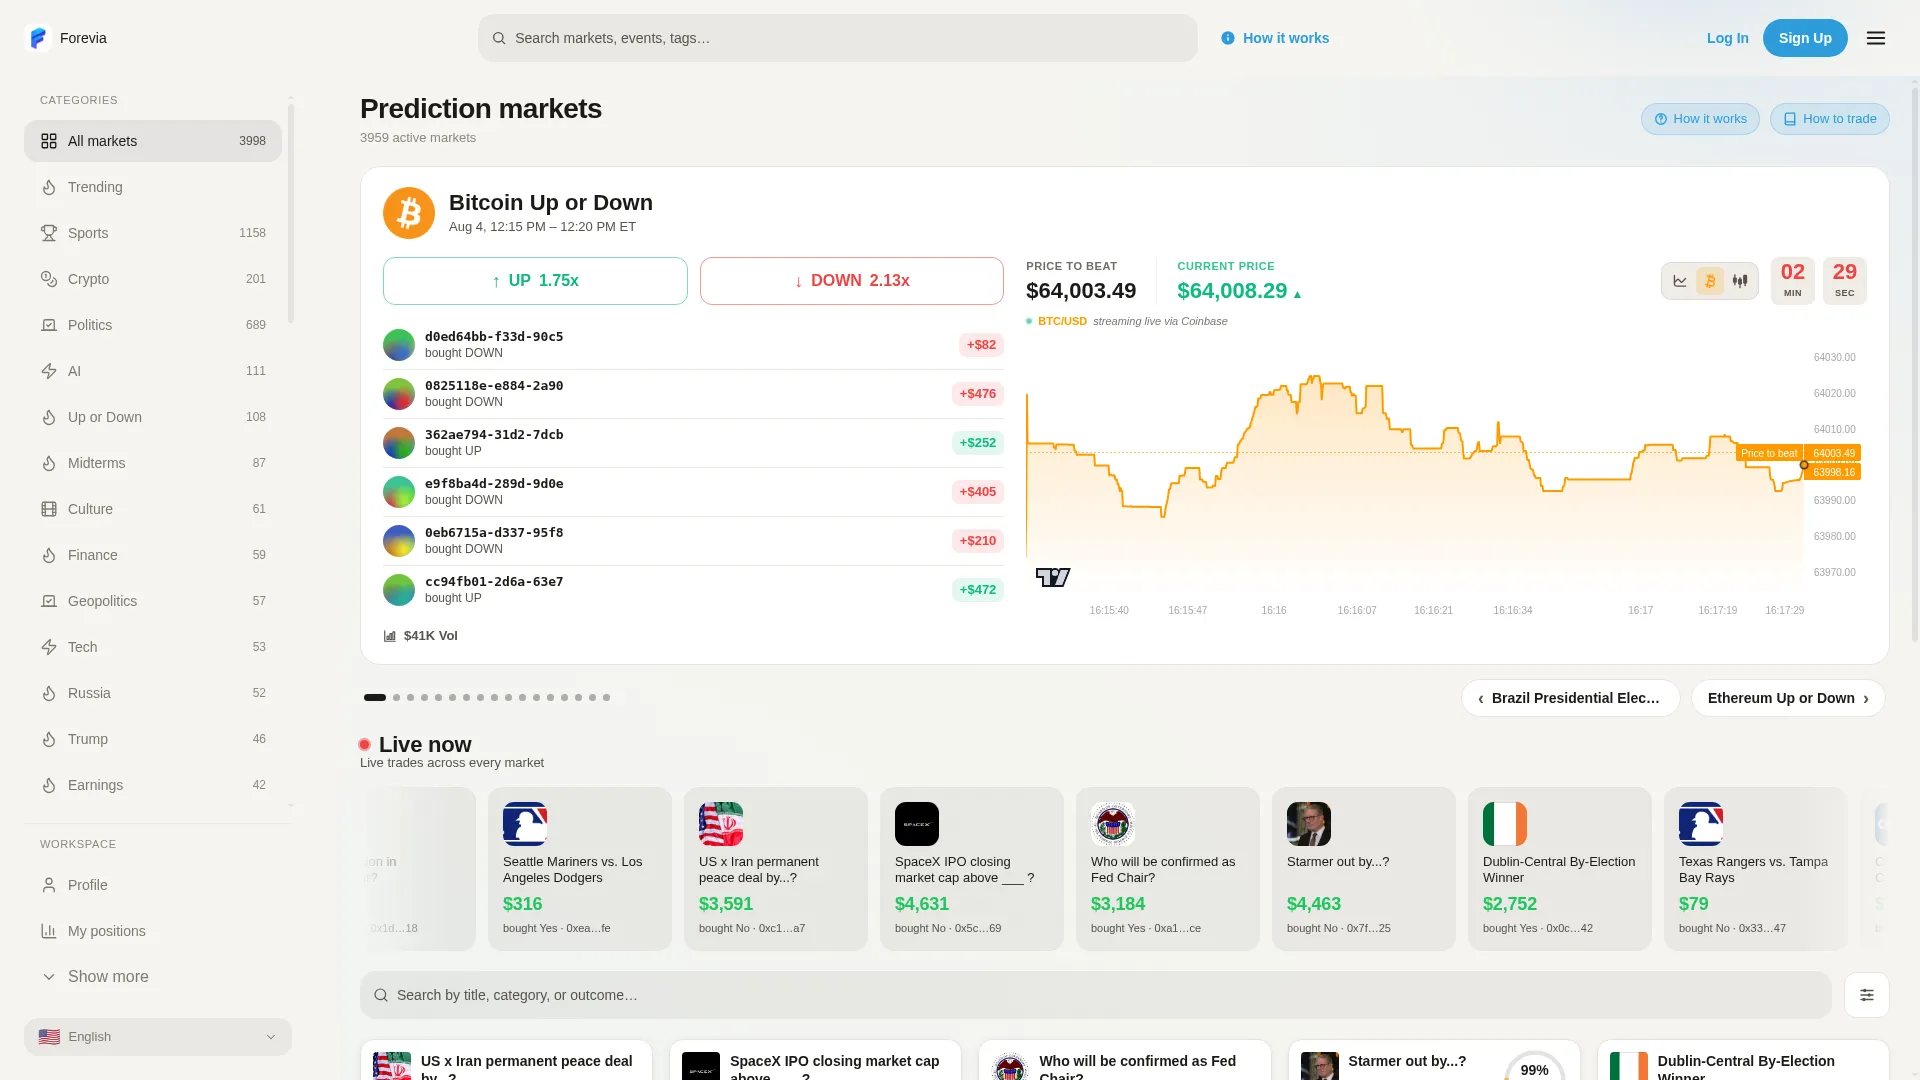Open the Geopolitics category
Screen dimensions: 1920x1080
point(153,601)
